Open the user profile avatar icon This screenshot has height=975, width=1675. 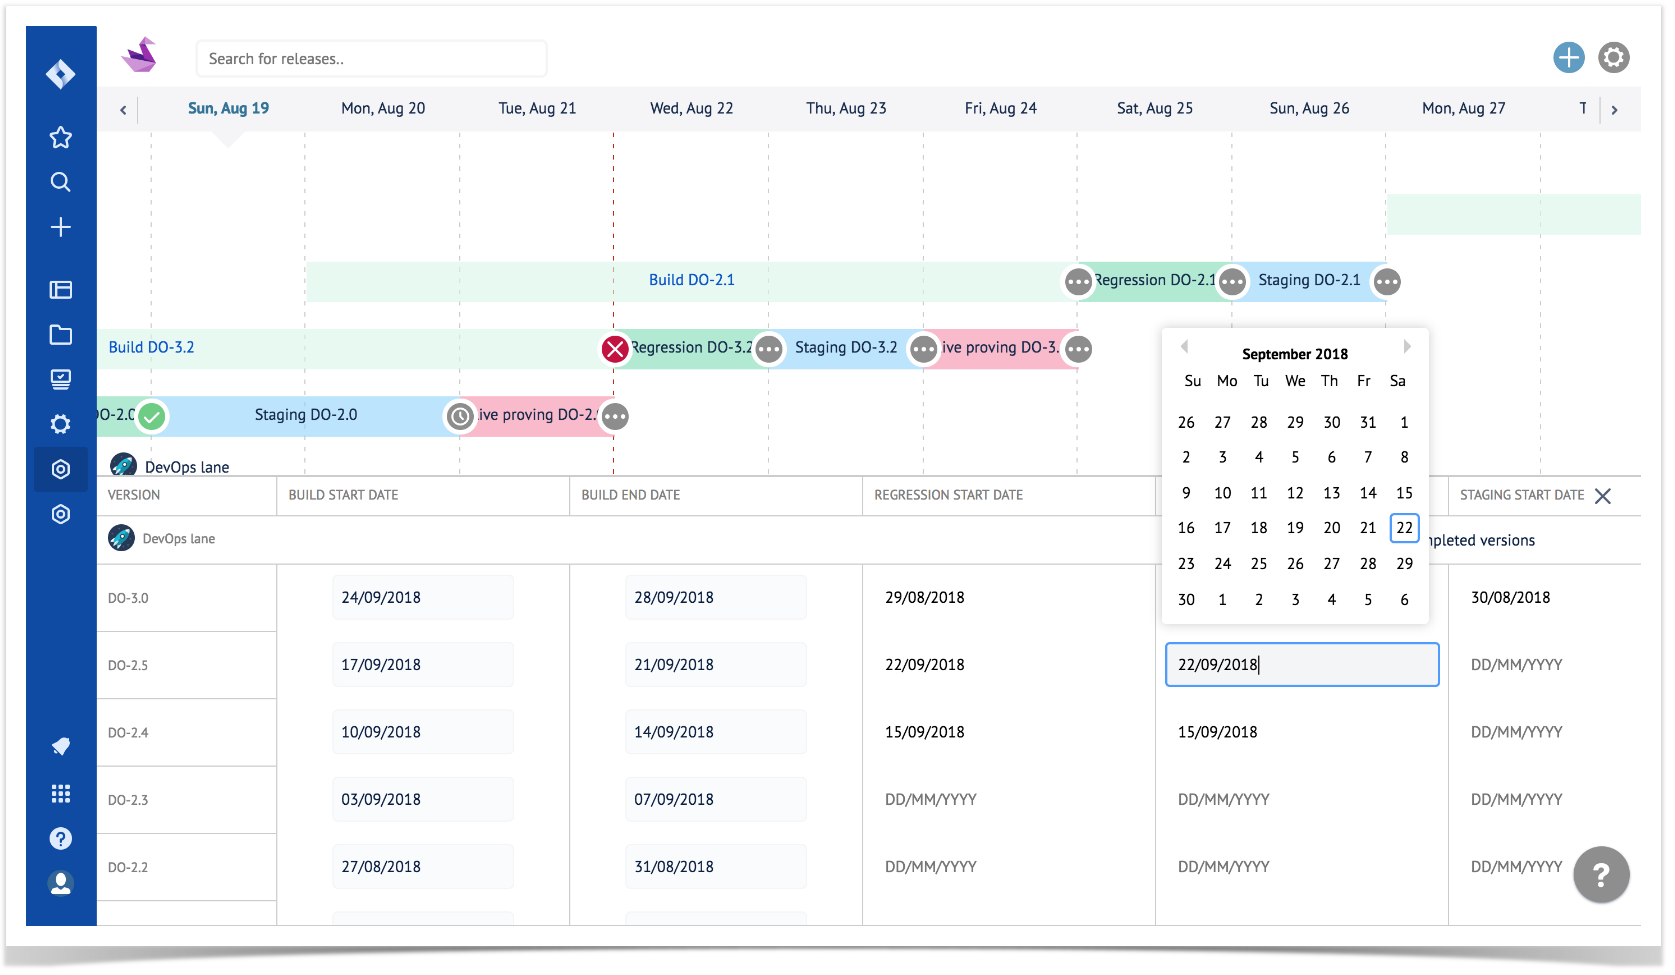[61, 883]
